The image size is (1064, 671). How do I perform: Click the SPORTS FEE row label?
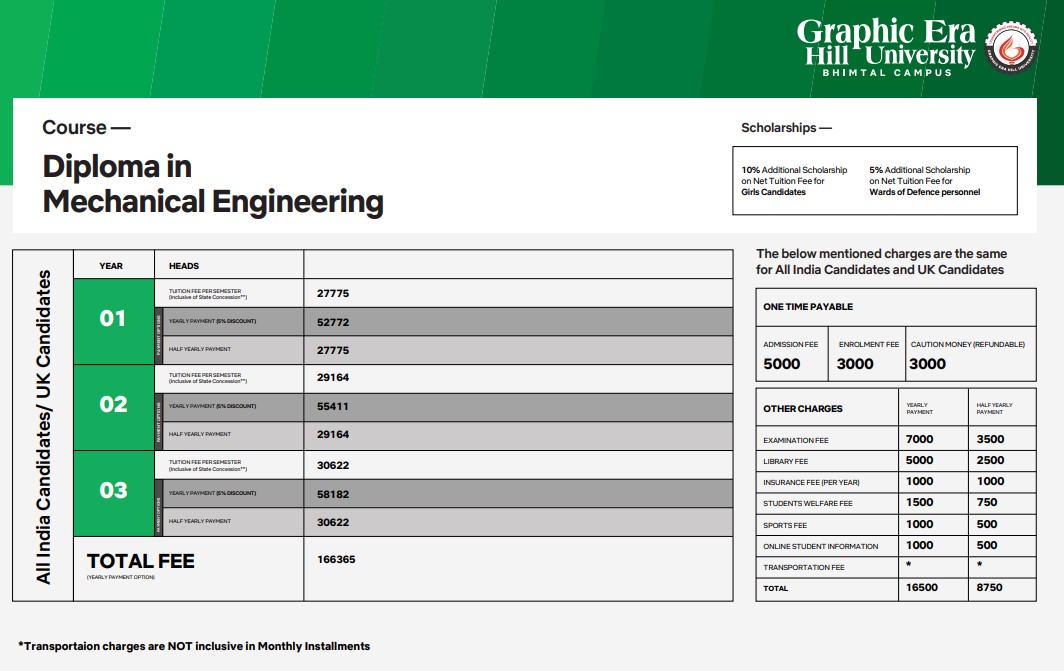click(x=785, y=525)
